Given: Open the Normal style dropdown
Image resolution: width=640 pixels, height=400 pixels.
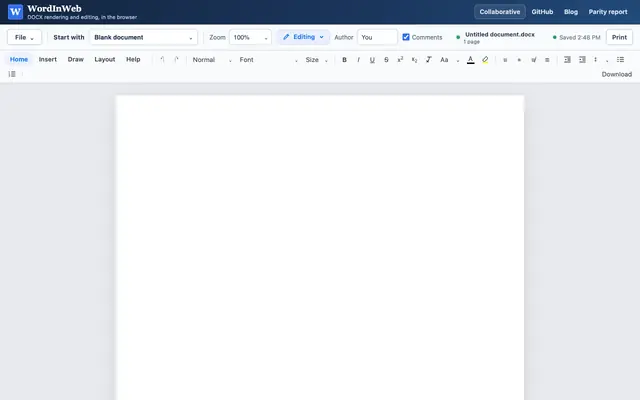Looking at the screenshot, I should pos(212,60).
